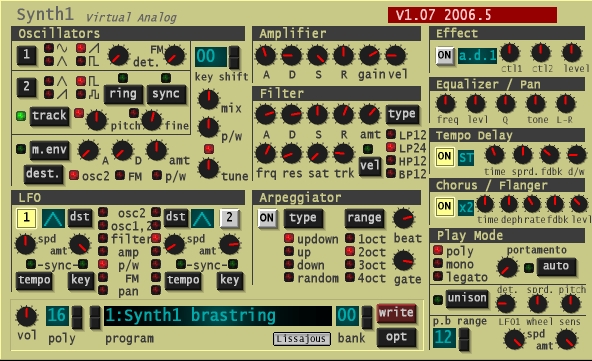Viewport: 592px width, 361px height.
Task: Step the poly voice count spinner
Action: (x=77, y=316)
